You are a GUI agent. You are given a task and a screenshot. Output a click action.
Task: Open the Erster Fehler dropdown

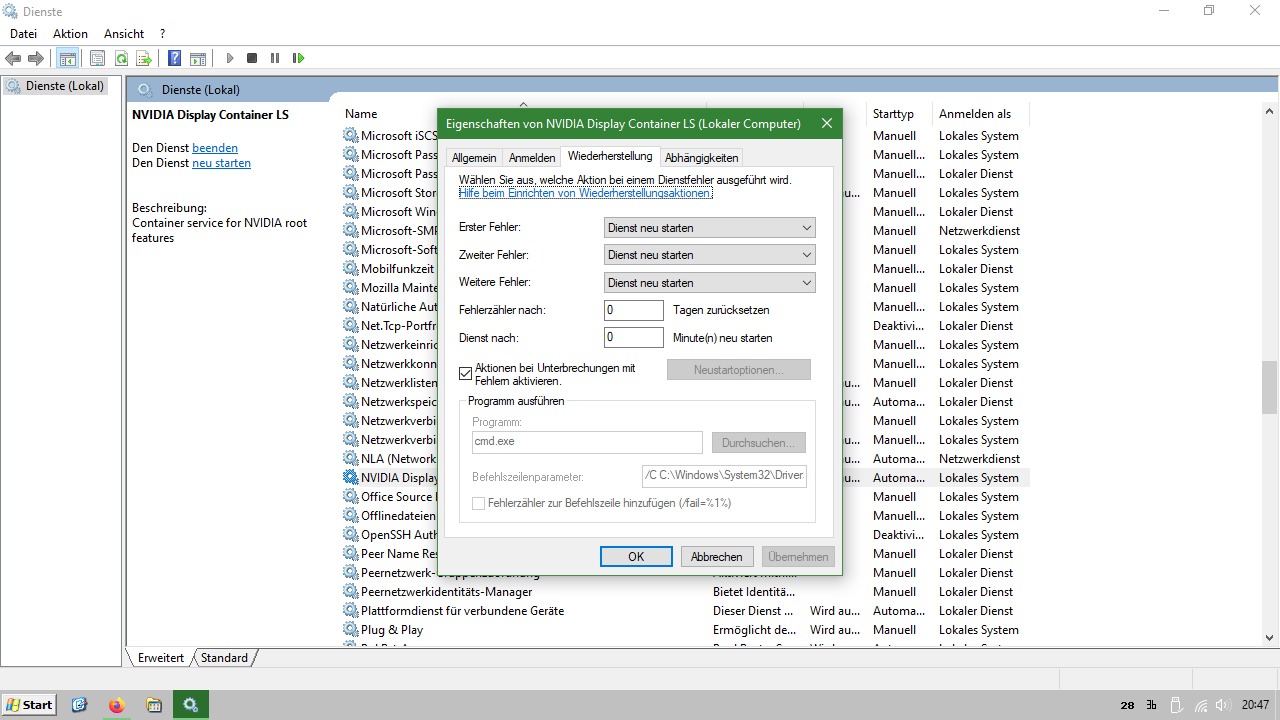(x=710, y=228)
